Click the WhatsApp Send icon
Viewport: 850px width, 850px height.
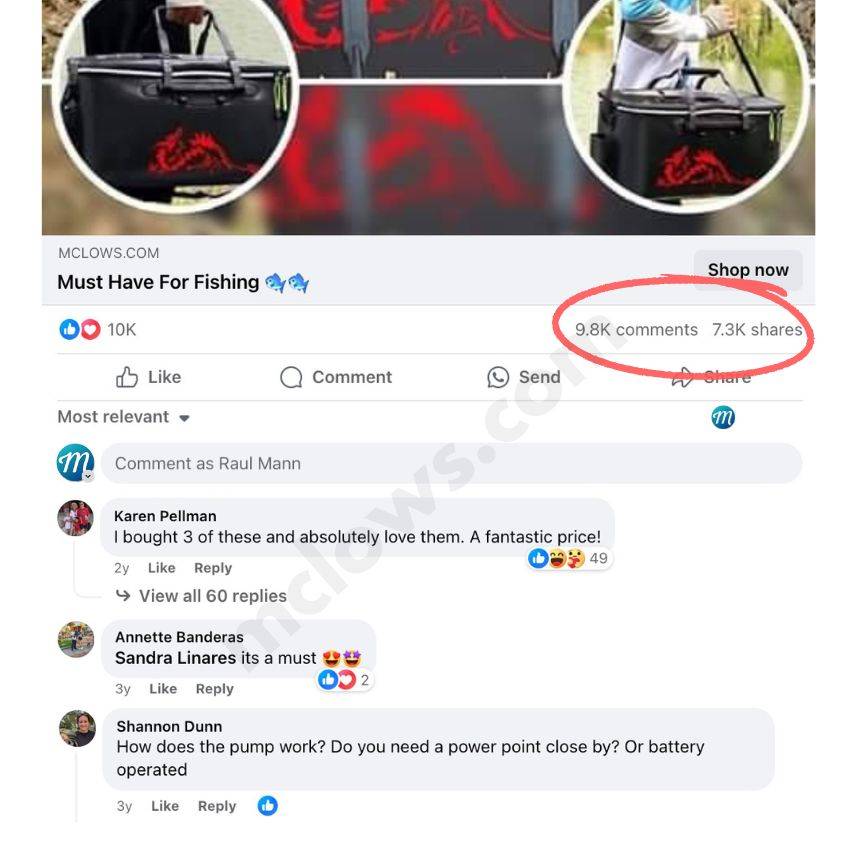pos(498,377)
